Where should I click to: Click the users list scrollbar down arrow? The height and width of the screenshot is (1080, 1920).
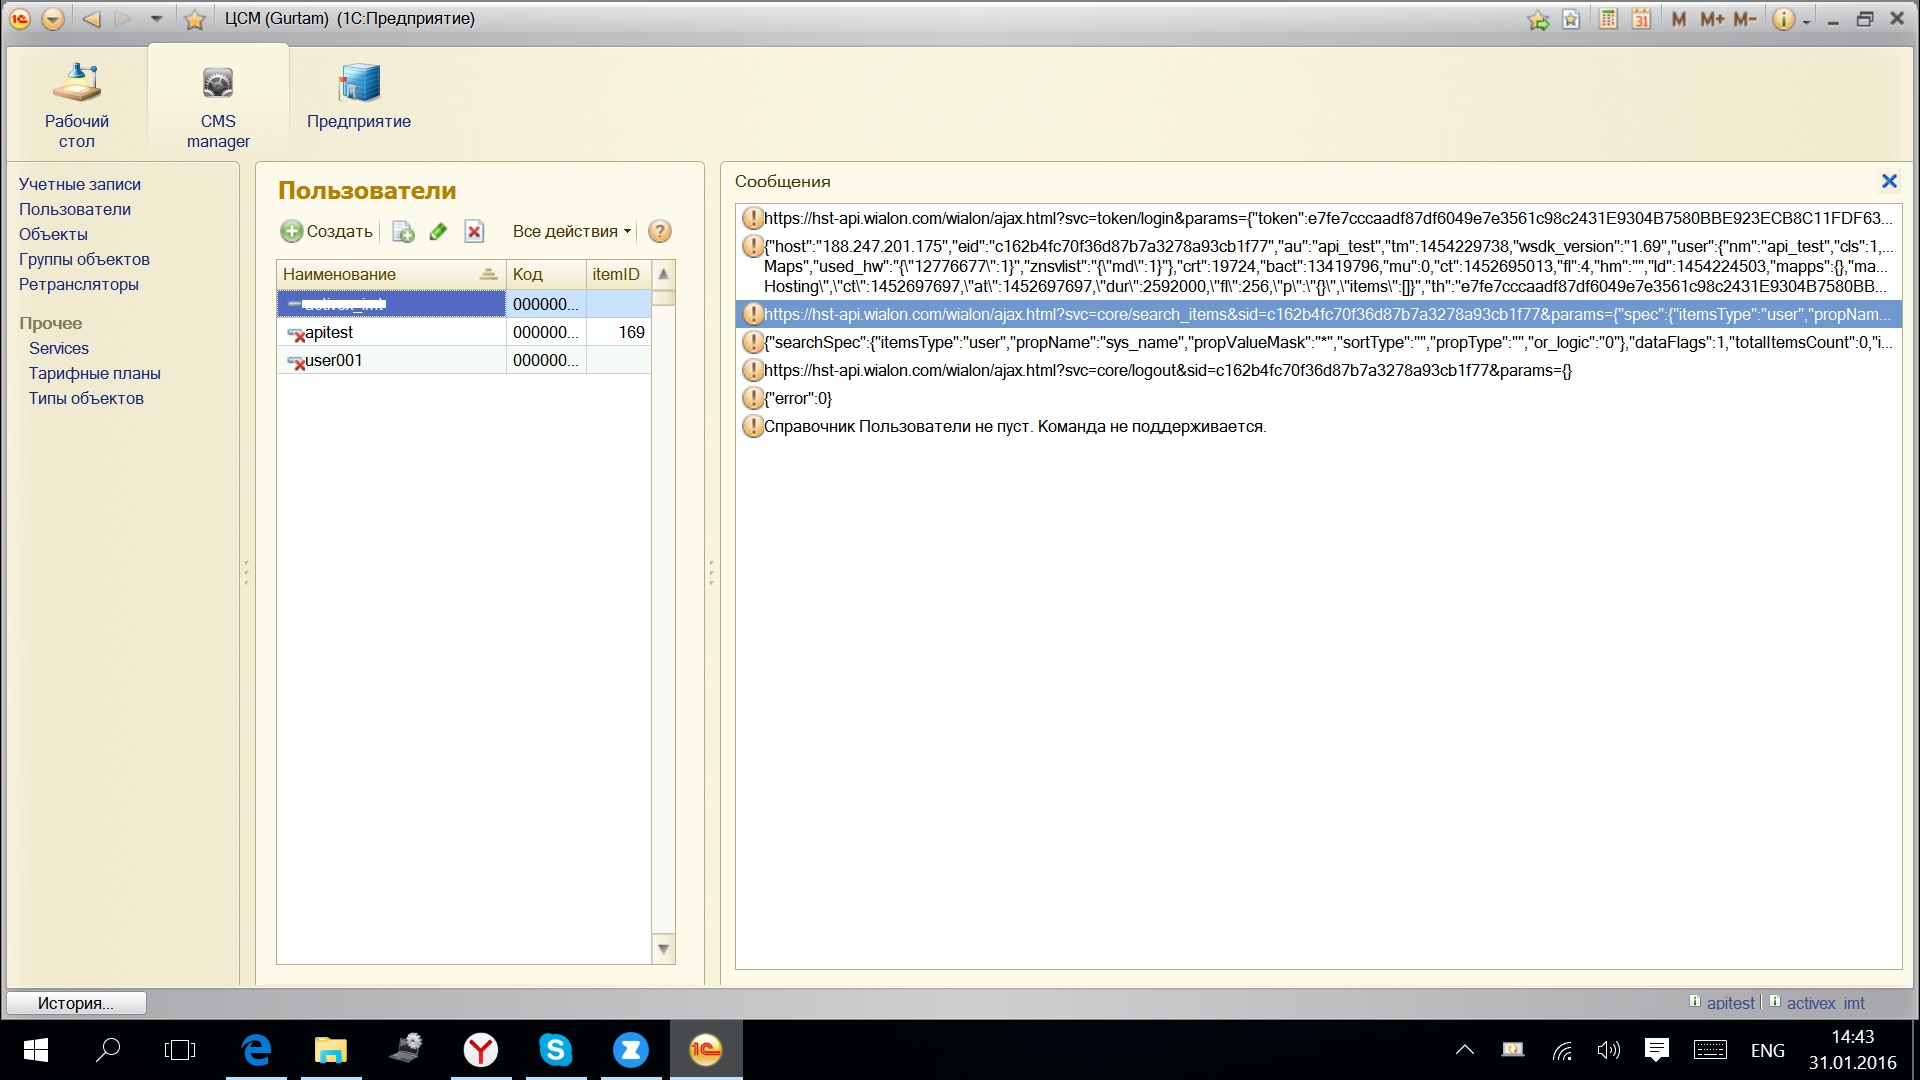tap(663, 949)
